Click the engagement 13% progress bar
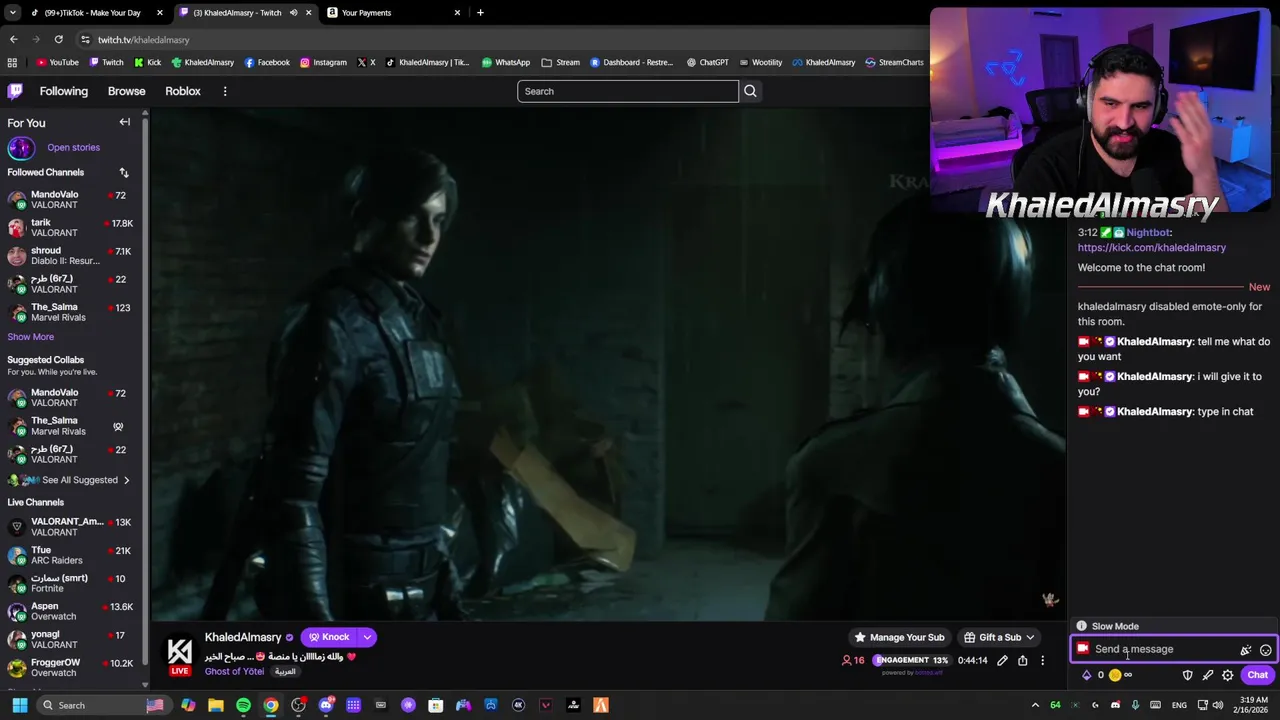Screen dimensions: 1280x720 point(911,660)
